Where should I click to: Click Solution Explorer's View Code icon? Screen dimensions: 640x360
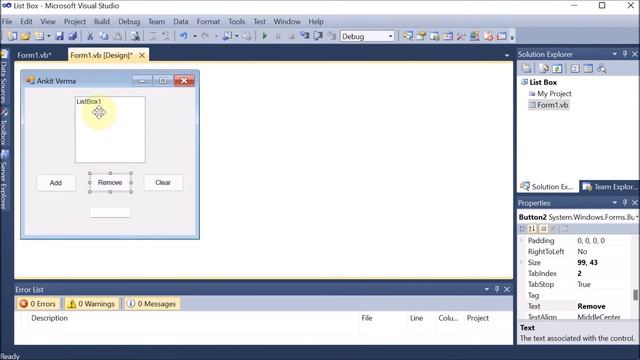coord(575,69)
